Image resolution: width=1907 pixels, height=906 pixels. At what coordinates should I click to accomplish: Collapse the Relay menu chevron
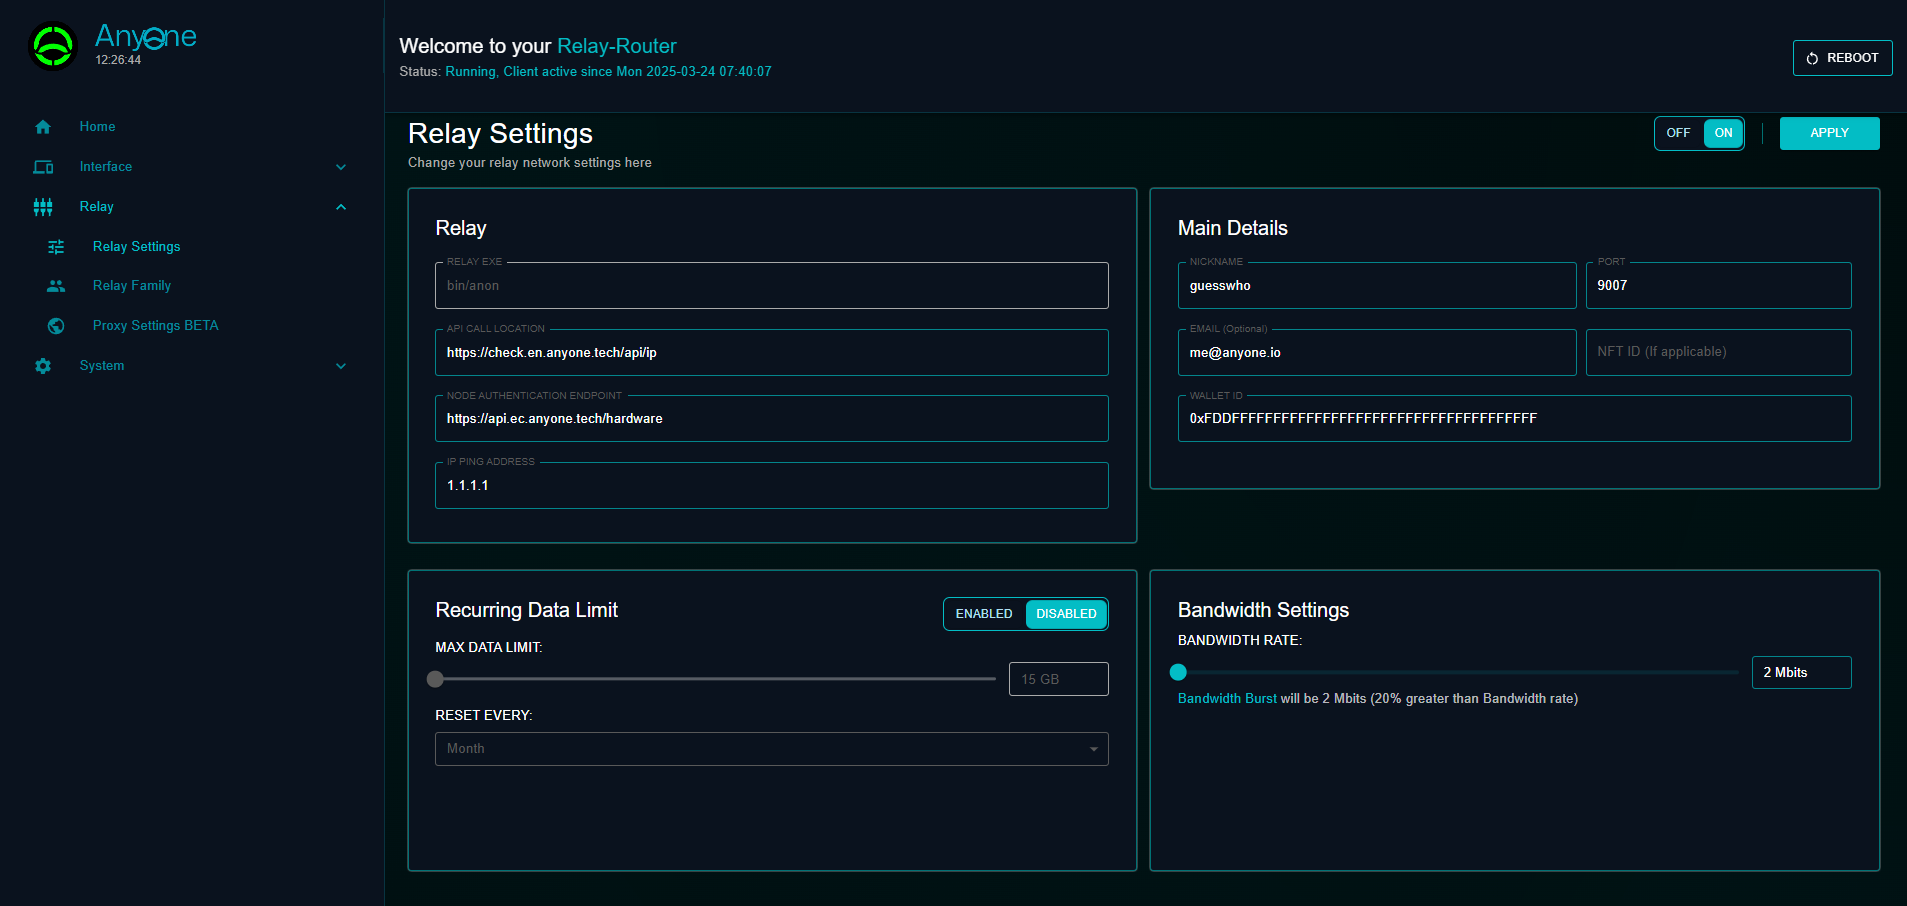tap(341, 207)
